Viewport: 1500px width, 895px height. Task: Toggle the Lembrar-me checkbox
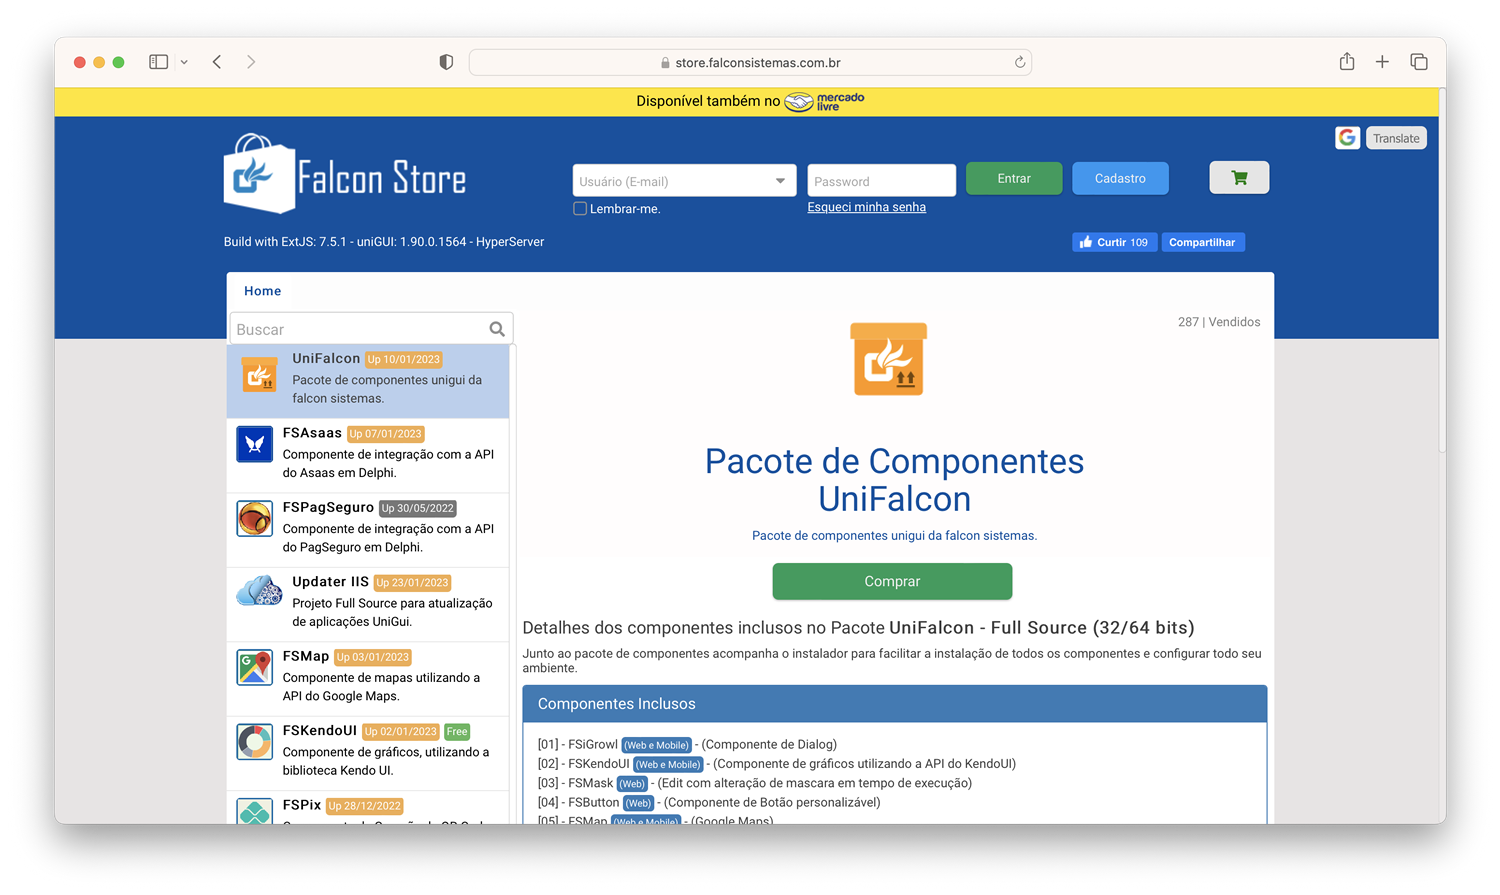tap(579, 208)
